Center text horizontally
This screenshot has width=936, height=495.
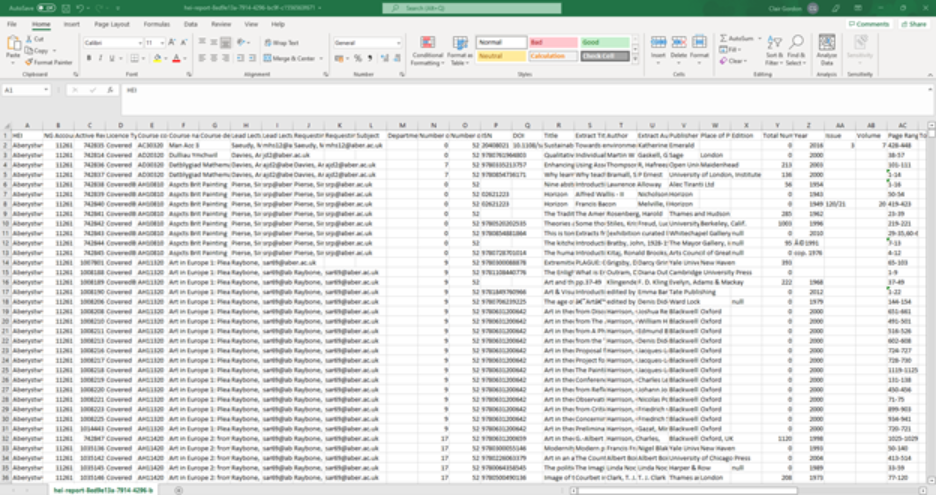point(214,59)
